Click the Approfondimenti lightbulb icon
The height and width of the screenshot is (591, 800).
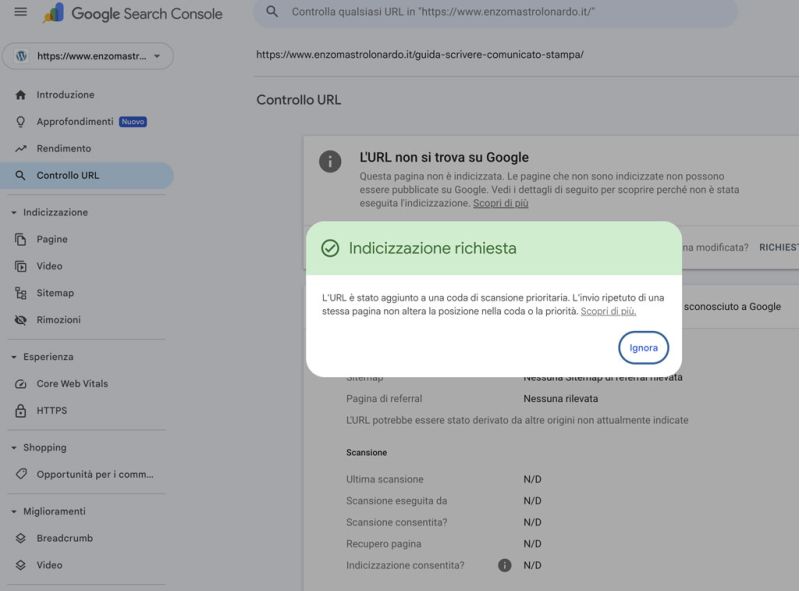click(x=20, y=122)
